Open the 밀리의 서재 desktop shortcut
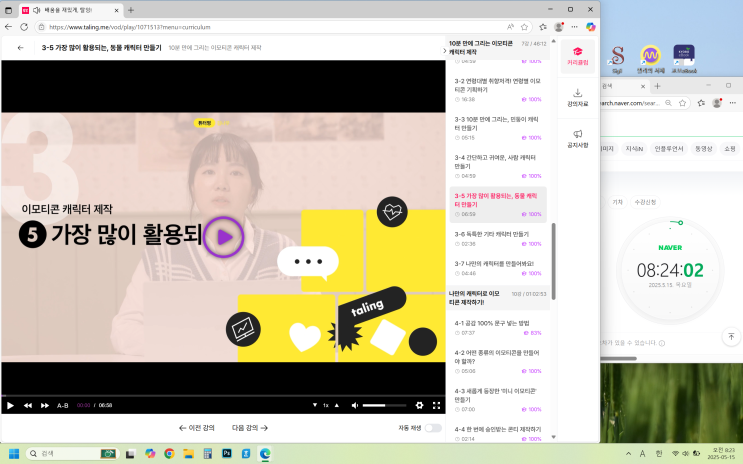The height and width of the screenshot is (464, 743). click(651, 59)
